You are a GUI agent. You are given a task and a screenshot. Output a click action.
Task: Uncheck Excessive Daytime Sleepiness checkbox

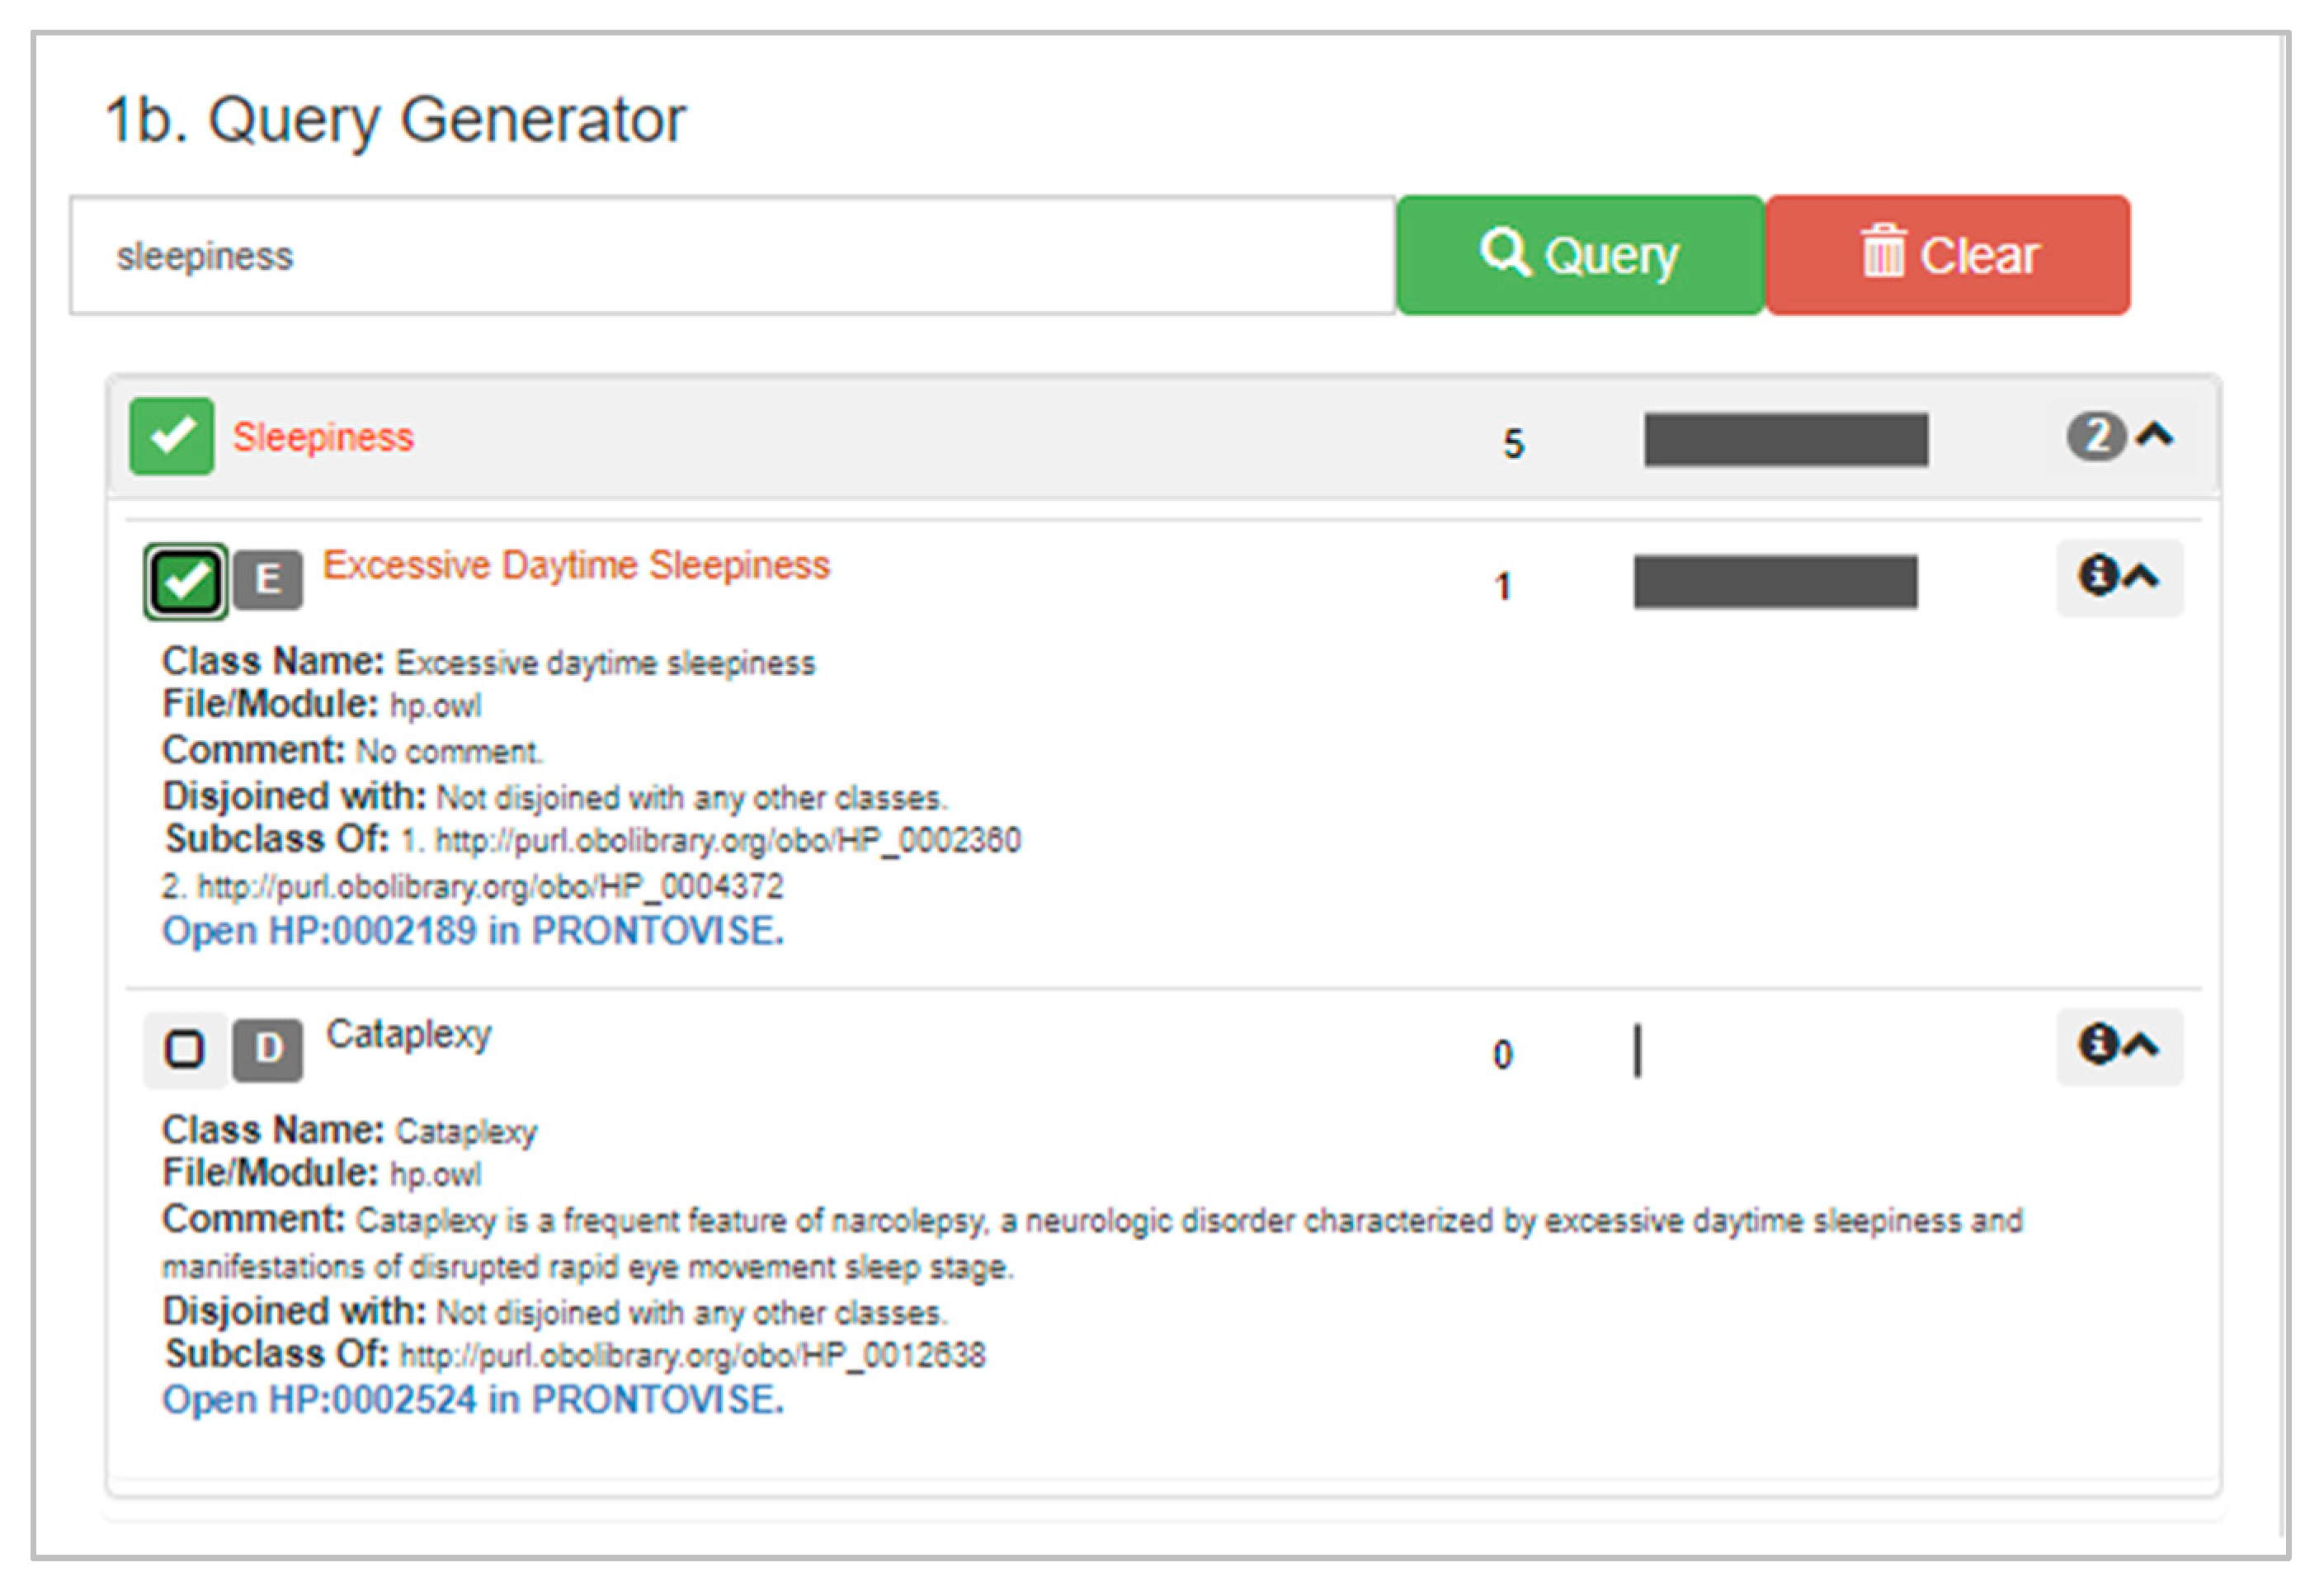click(185, 580)
